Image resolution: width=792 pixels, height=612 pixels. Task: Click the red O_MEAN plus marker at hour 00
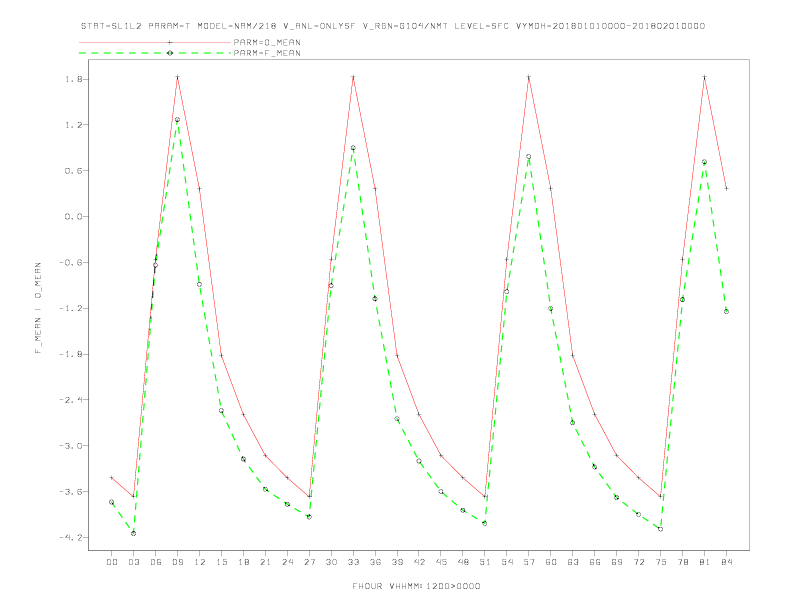112,478
